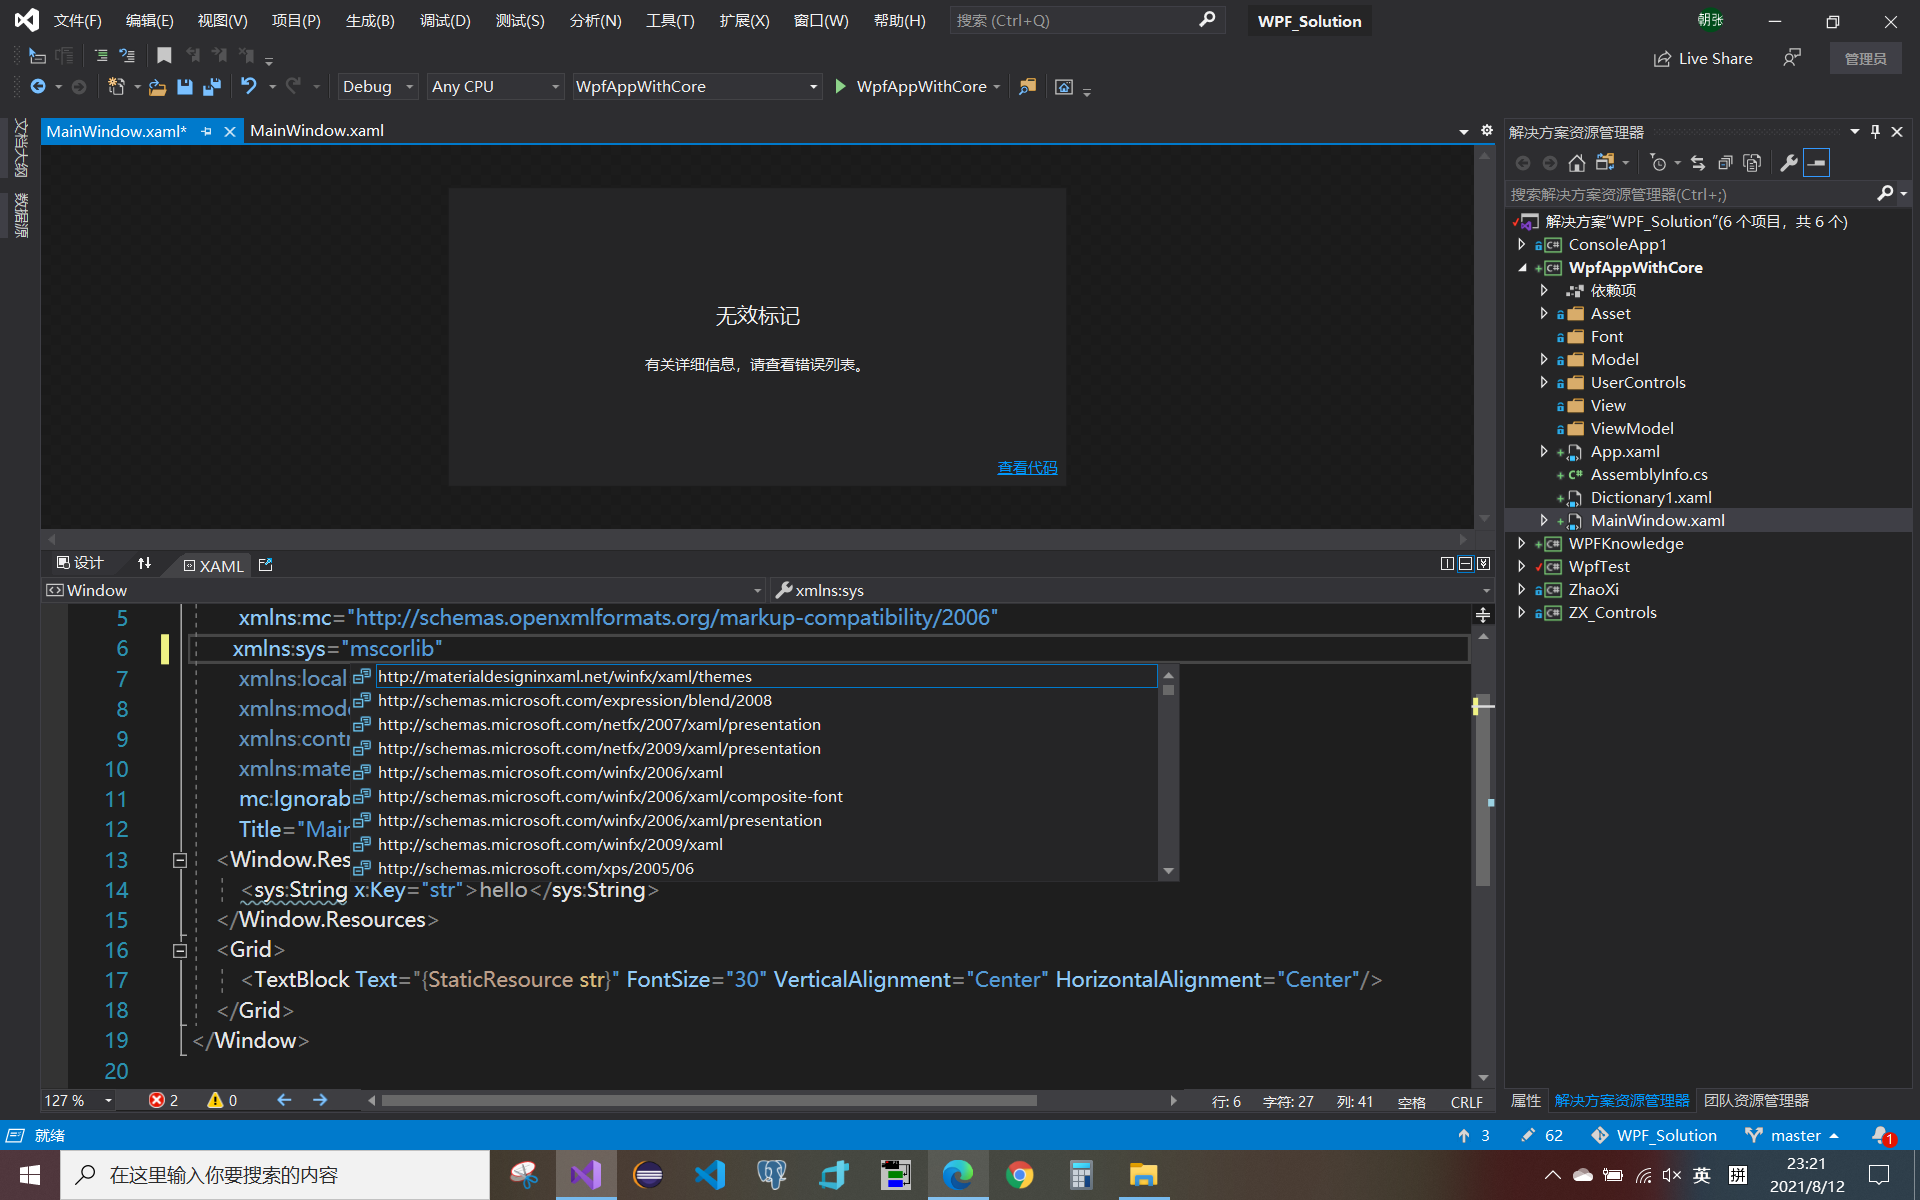
Task: Open Properties wrench icon in Solution Explorer
Action: tap(1789, 163)
